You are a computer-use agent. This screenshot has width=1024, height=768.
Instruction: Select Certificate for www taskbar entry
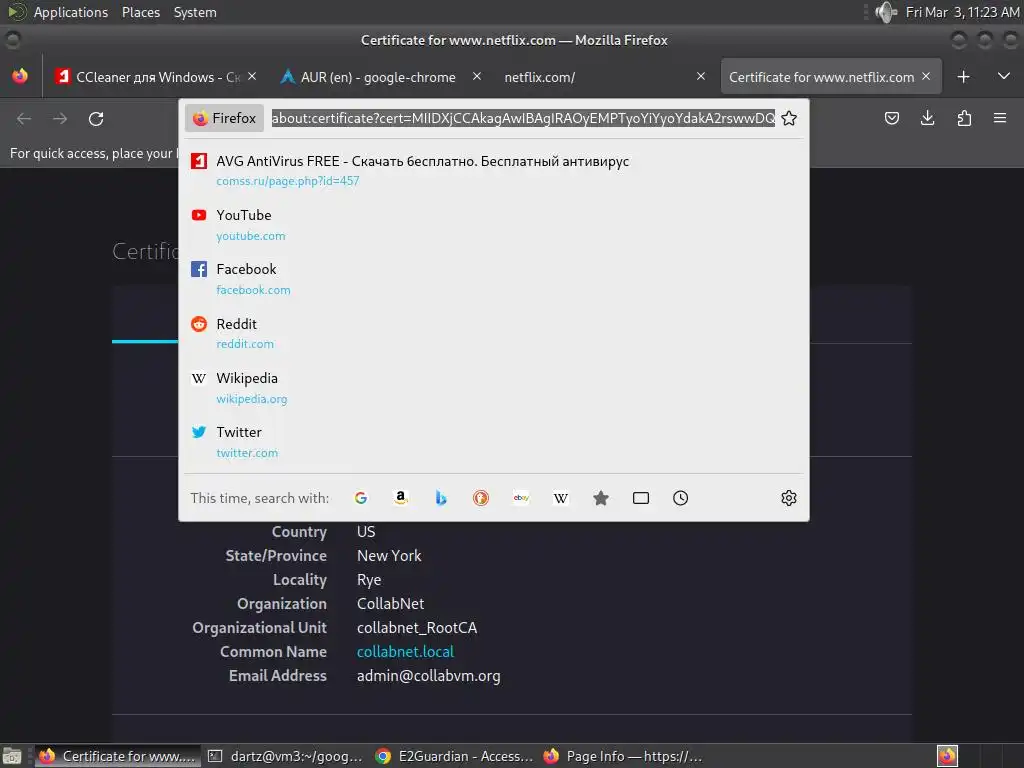coord(118,756)
